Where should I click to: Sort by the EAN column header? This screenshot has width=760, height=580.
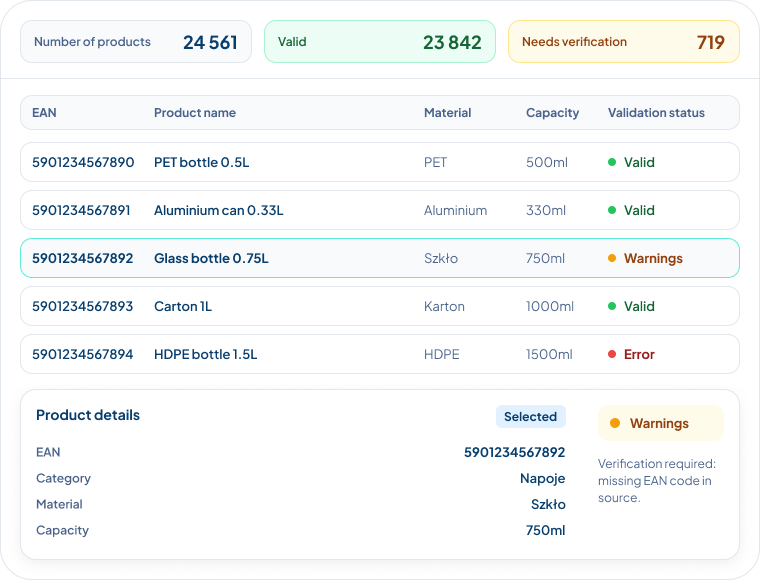click(x=44, y=112)
